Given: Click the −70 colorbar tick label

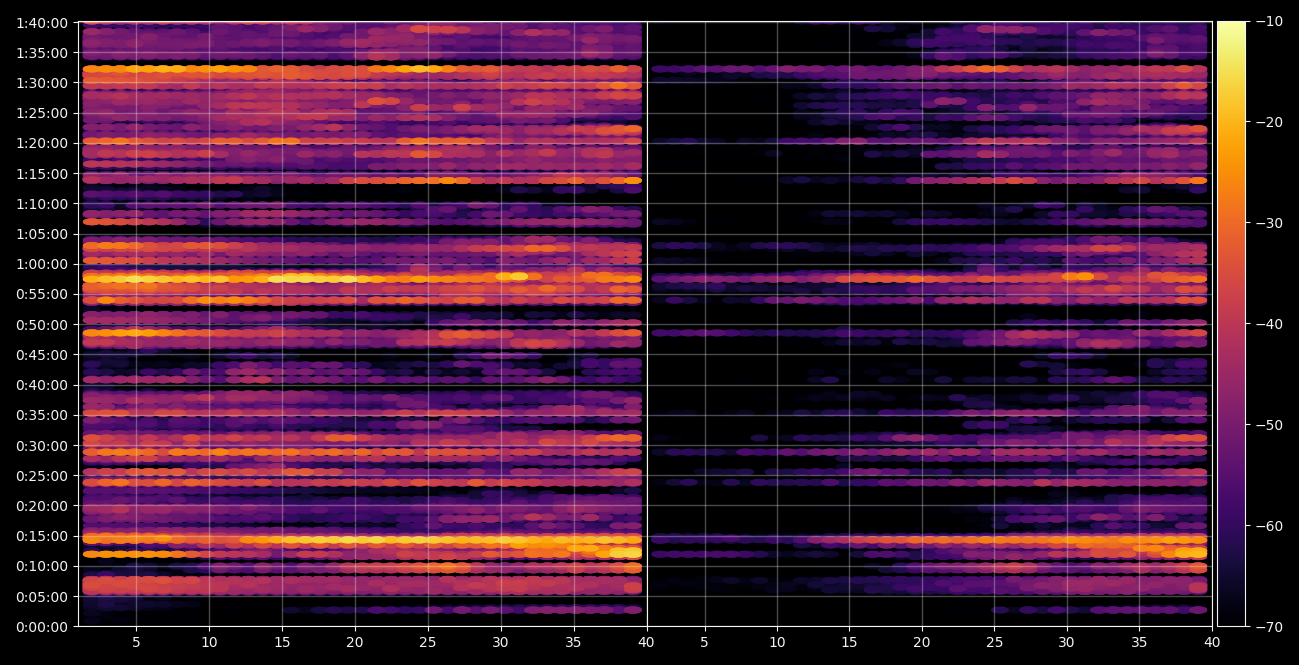Looking at the screenshot, I should tap(1269, 627).
